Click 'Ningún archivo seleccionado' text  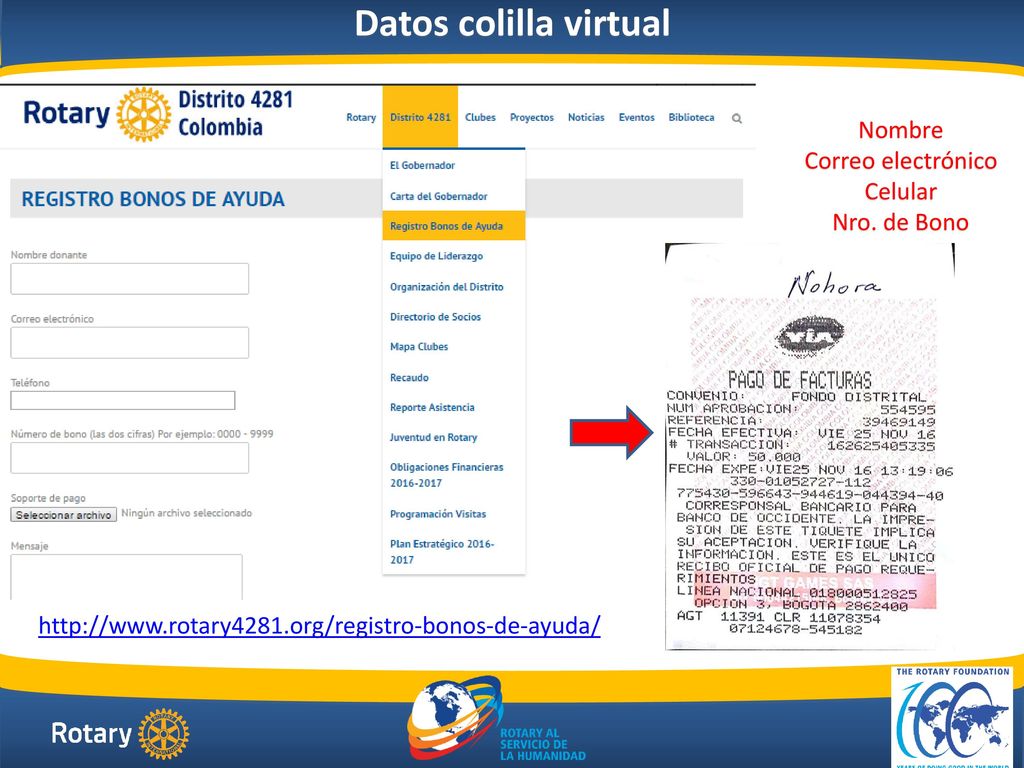(x=187, y=513)
